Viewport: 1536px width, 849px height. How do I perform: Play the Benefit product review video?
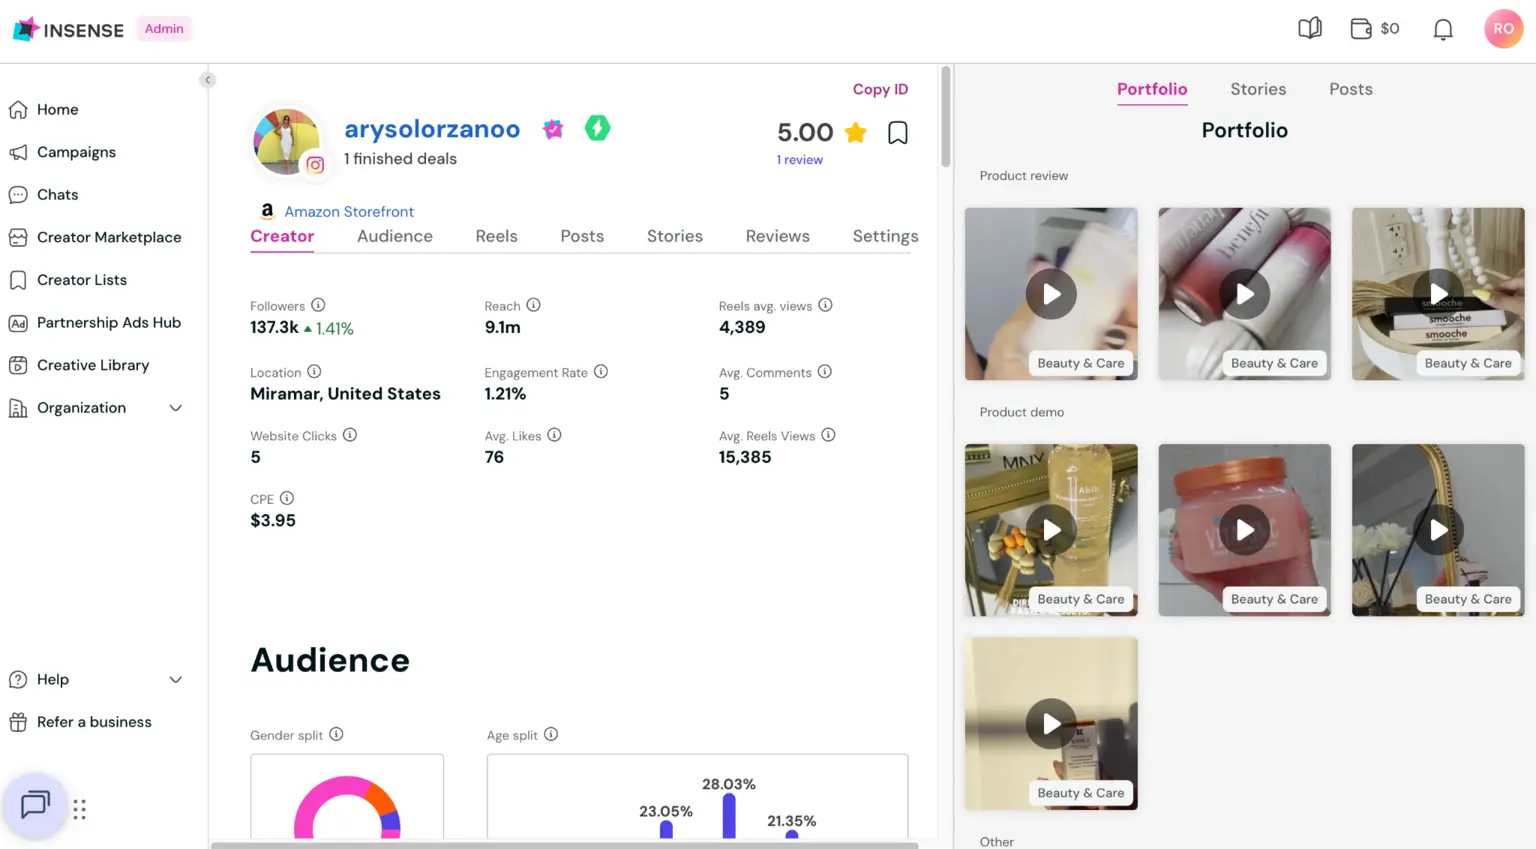coord(1244,294)
